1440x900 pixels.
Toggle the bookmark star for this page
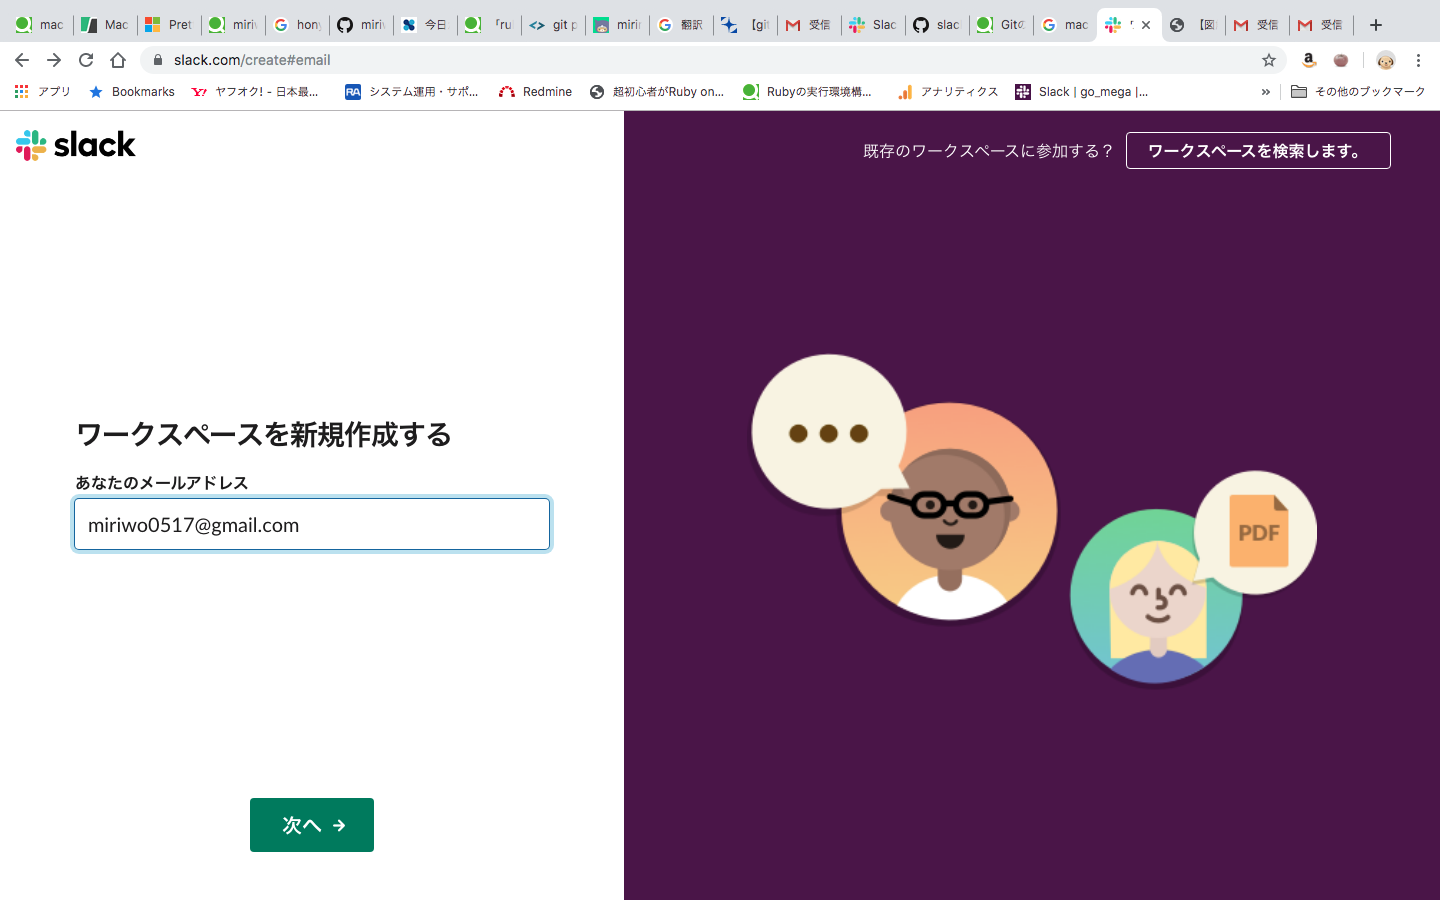coord(1268,59)
